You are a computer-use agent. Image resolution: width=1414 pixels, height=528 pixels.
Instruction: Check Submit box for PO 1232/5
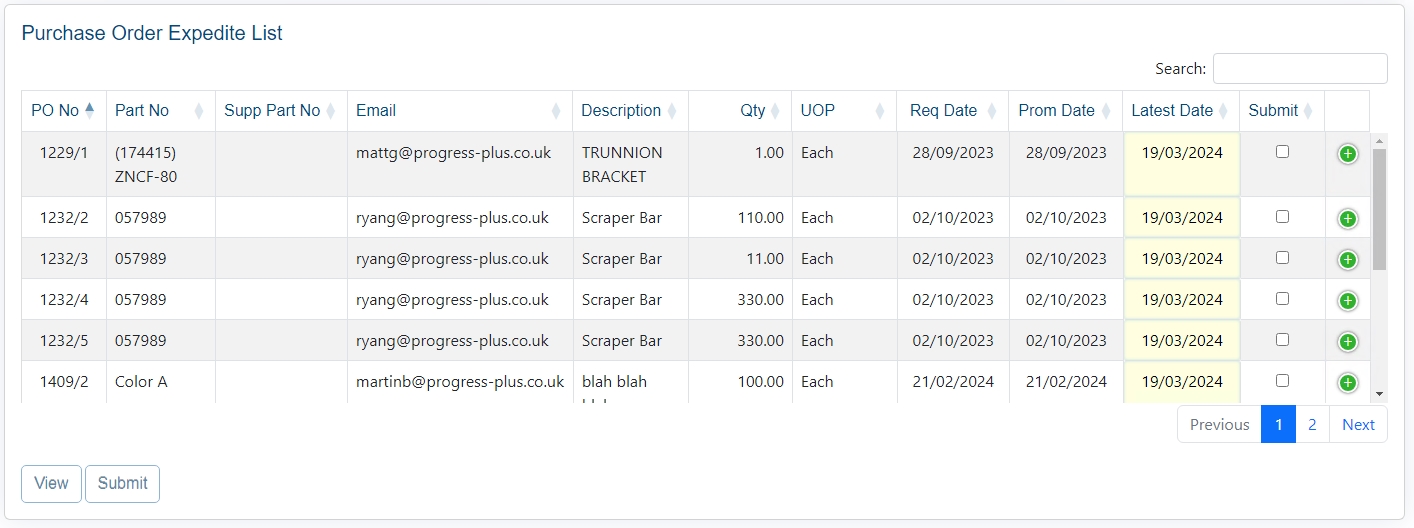[x=1282, y=340]
